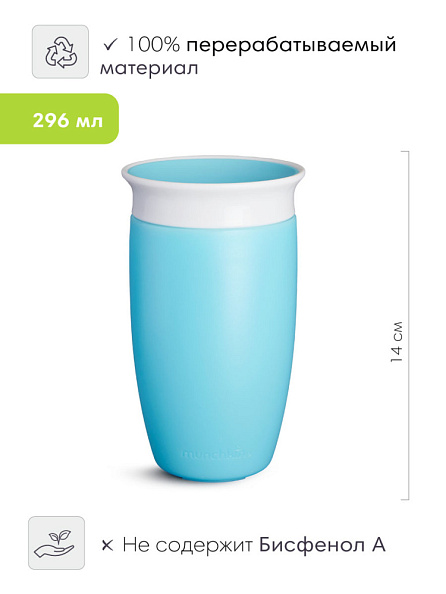The height and width of the screenshot is (594, 446).
Task: Select the green 296 мл badge
Action: 59,119
